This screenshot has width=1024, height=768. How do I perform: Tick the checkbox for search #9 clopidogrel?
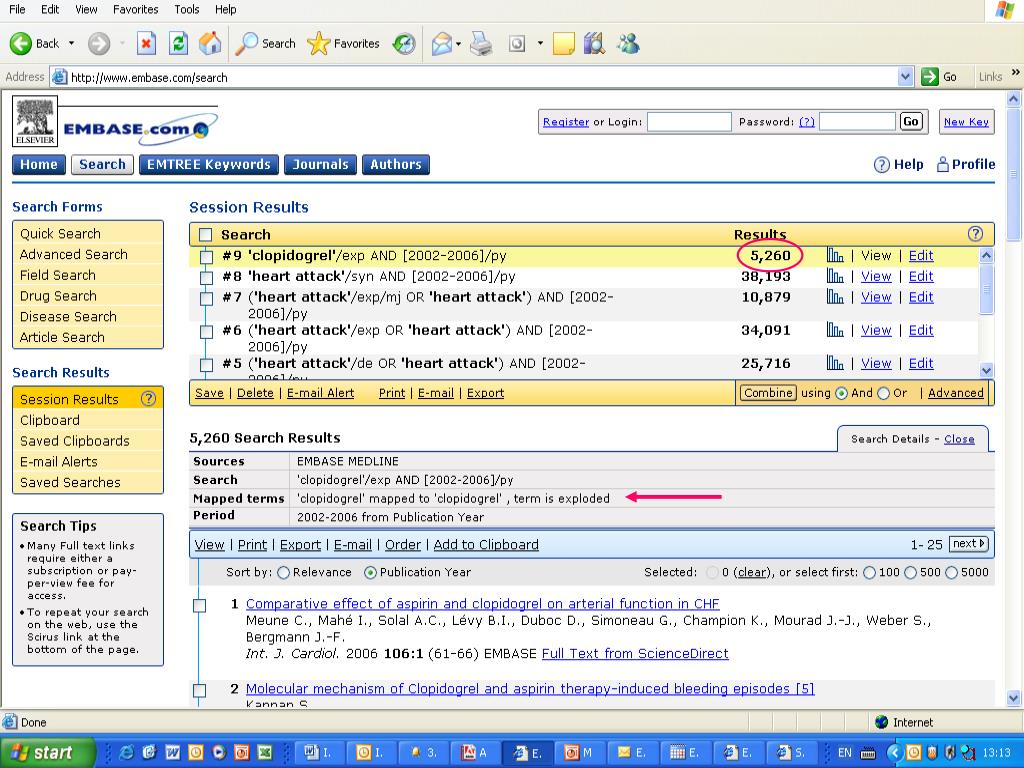point(206,257)
